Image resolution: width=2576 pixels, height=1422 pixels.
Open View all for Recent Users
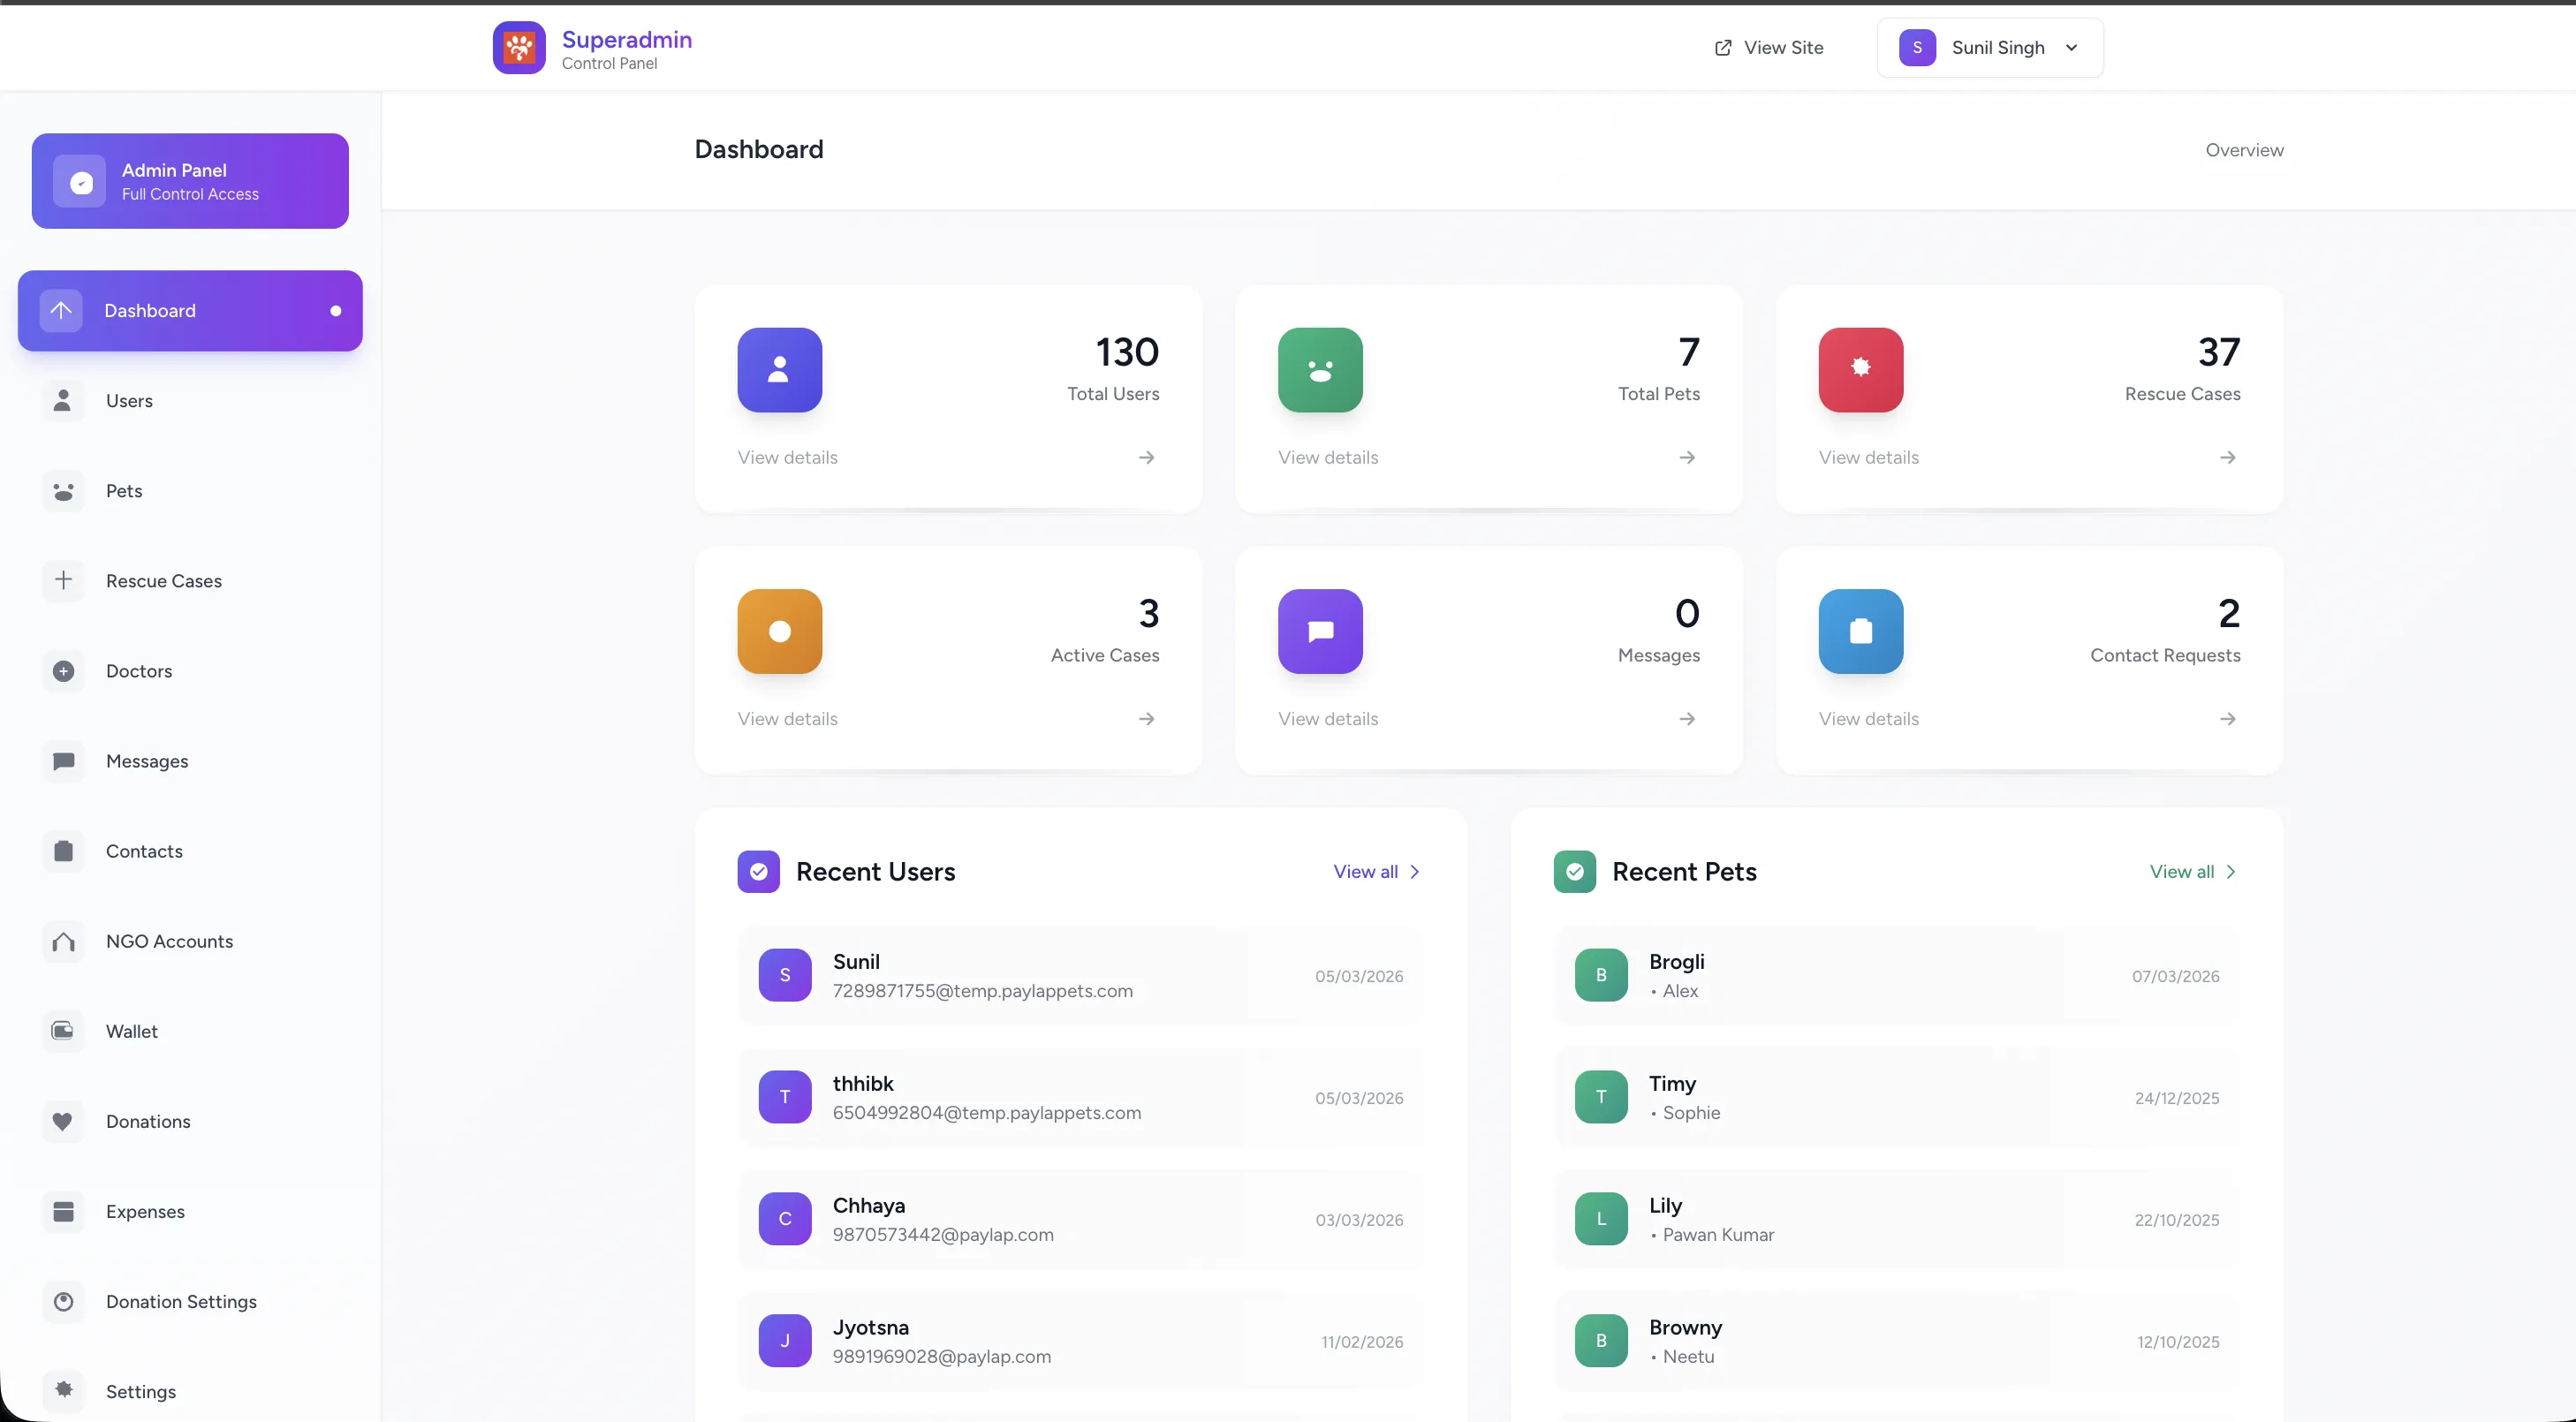click(1375, 871)
